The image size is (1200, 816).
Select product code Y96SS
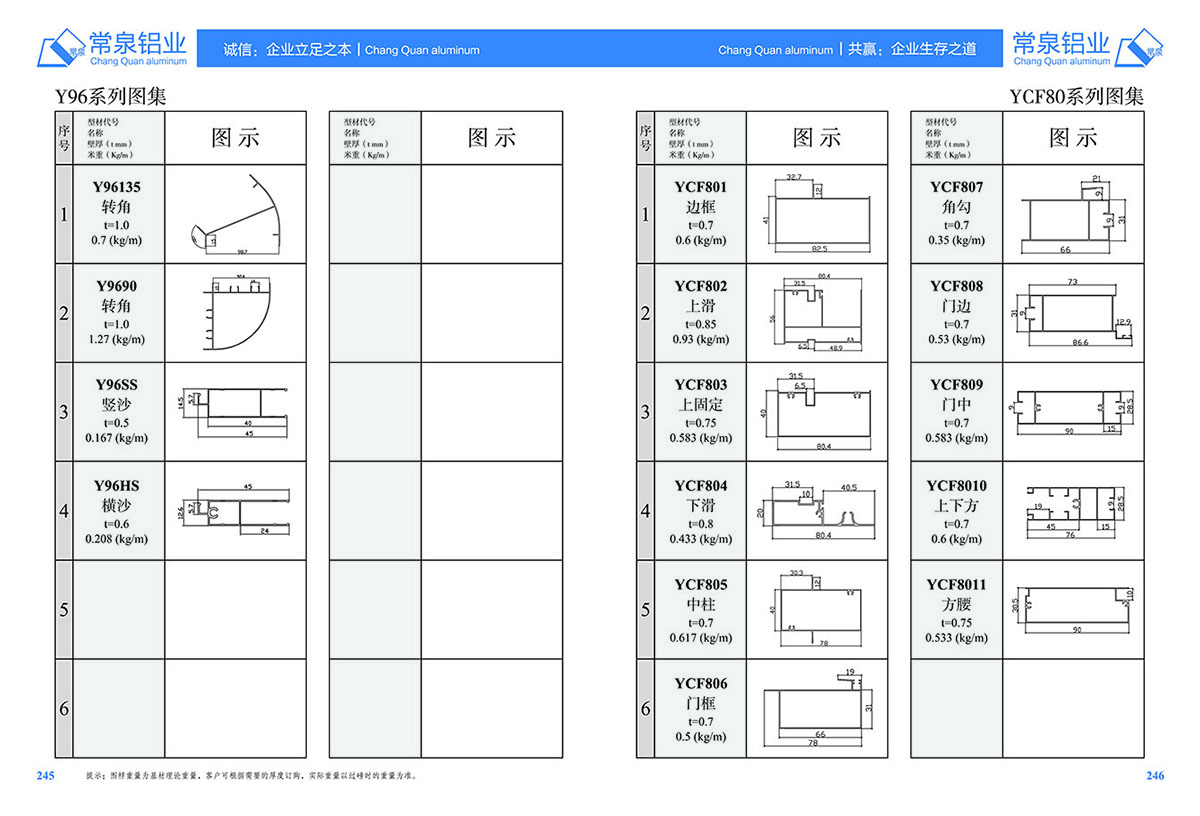pyautogui.click(x=117, y=385)
